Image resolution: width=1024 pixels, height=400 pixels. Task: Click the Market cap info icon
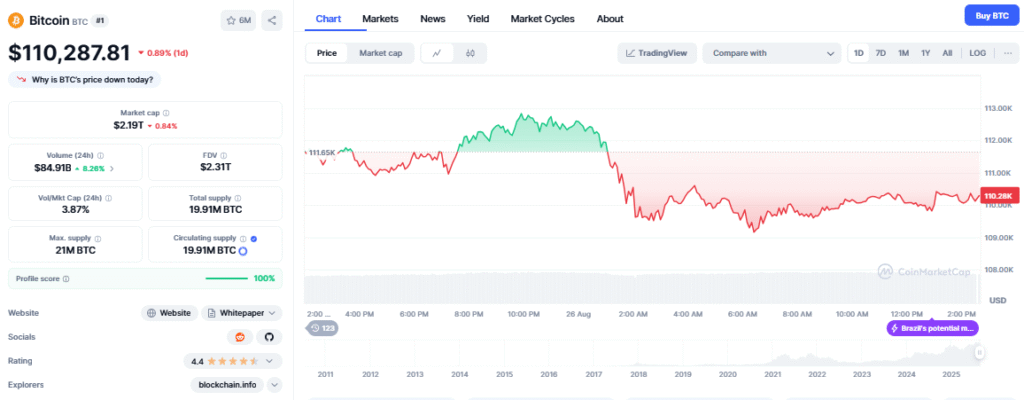[x=166, y=113]
